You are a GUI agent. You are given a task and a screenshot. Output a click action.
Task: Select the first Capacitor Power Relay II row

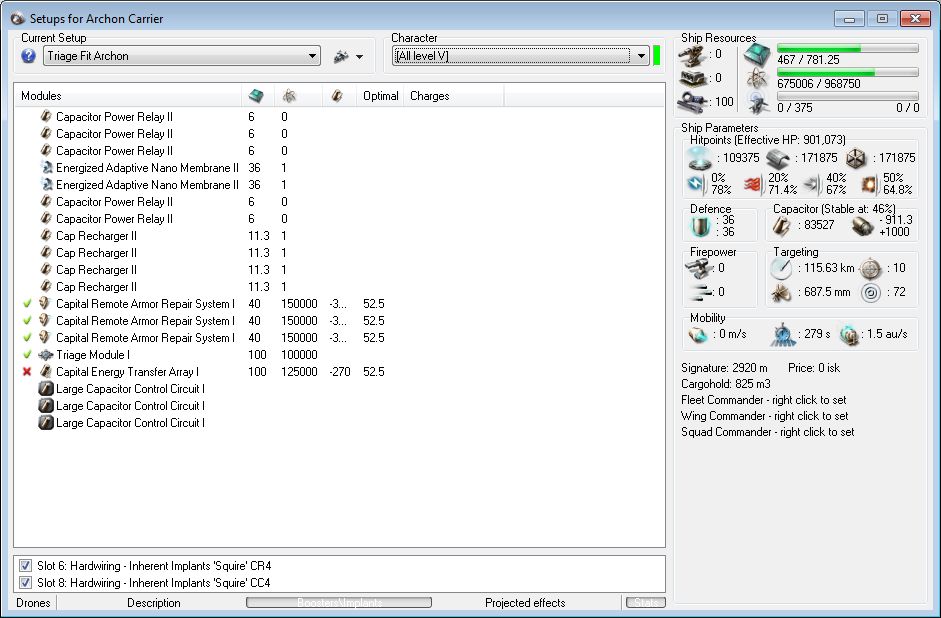(340, 116)
